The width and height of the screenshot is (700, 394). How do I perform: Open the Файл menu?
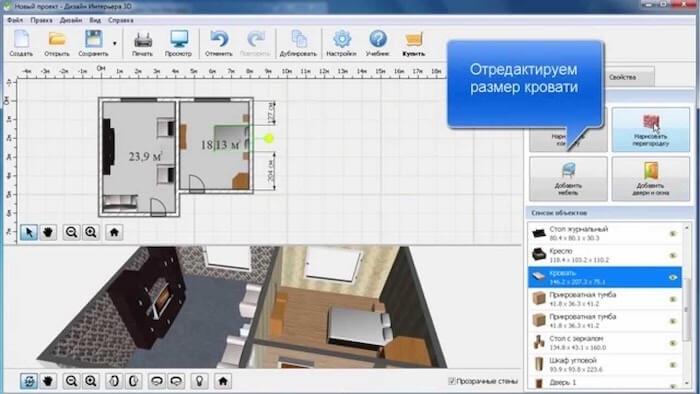(15, 20)
